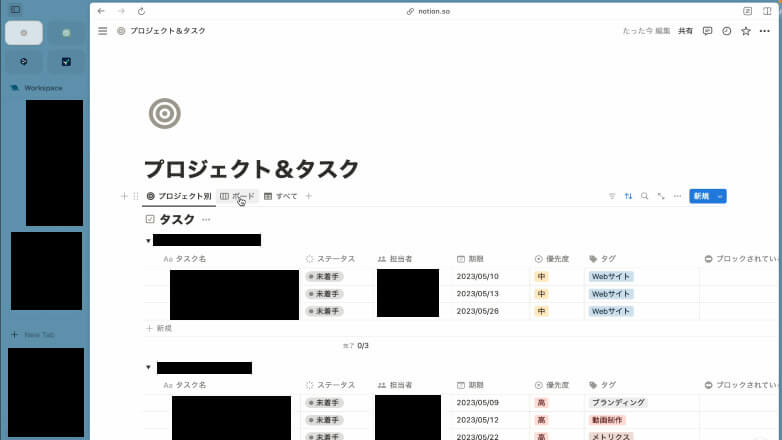Click the first group's ステータス column header
This screenshot has height=440, width=782.
[x=331, y=259]
